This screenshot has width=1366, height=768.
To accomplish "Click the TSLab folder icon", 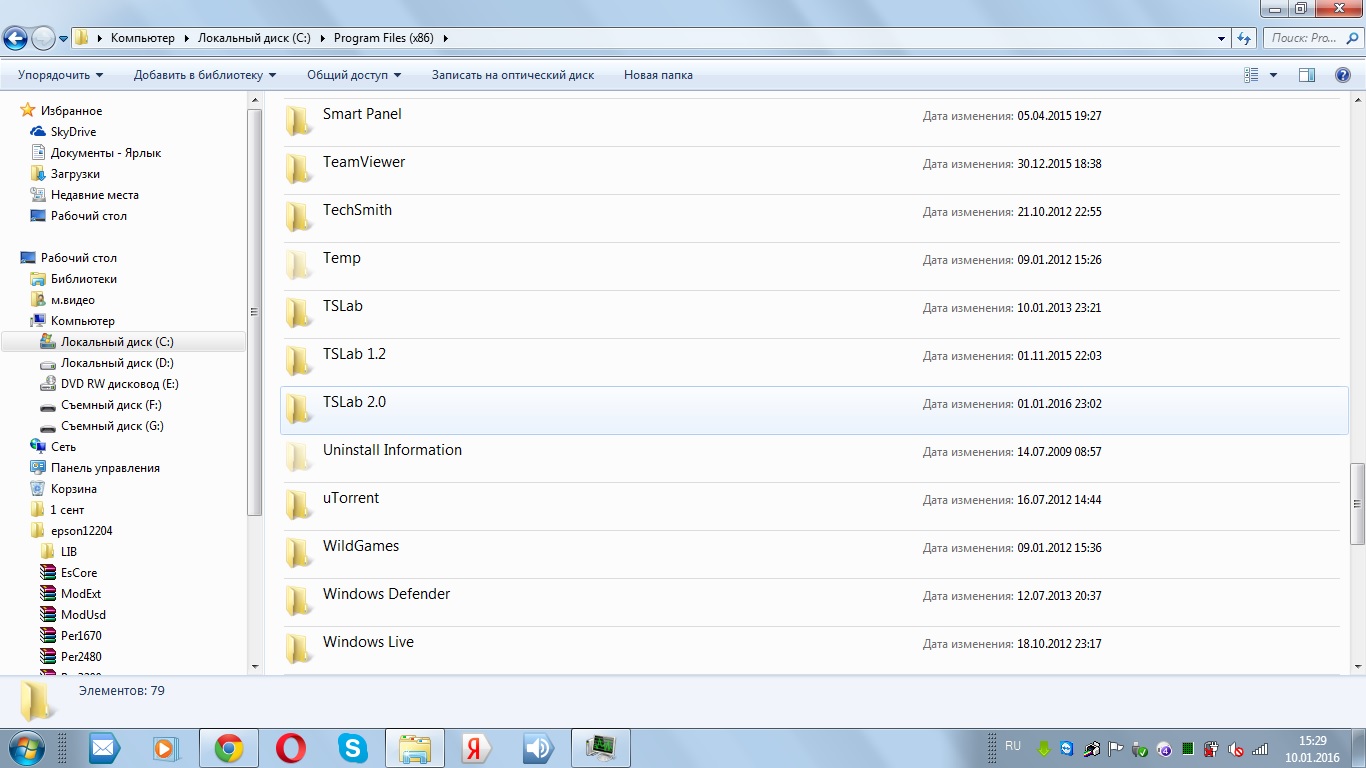I will [x=298, y=313].
